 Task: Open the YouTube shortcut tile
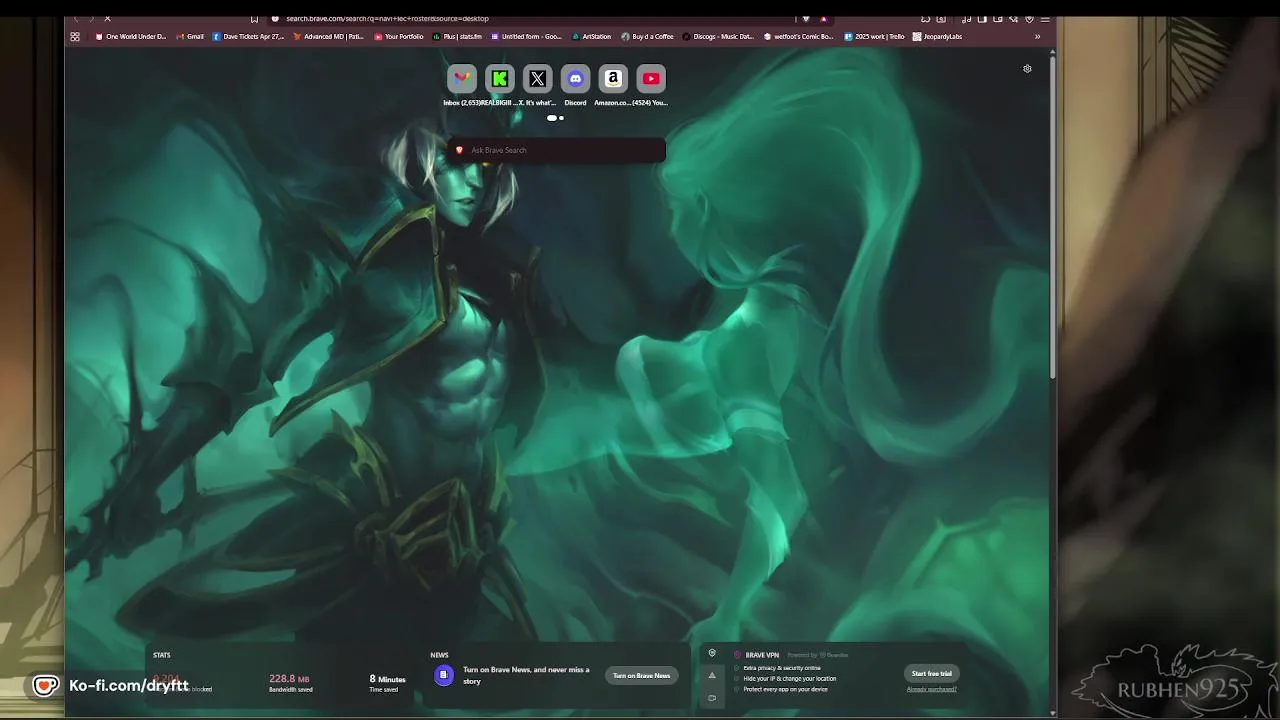click(651, 79)
